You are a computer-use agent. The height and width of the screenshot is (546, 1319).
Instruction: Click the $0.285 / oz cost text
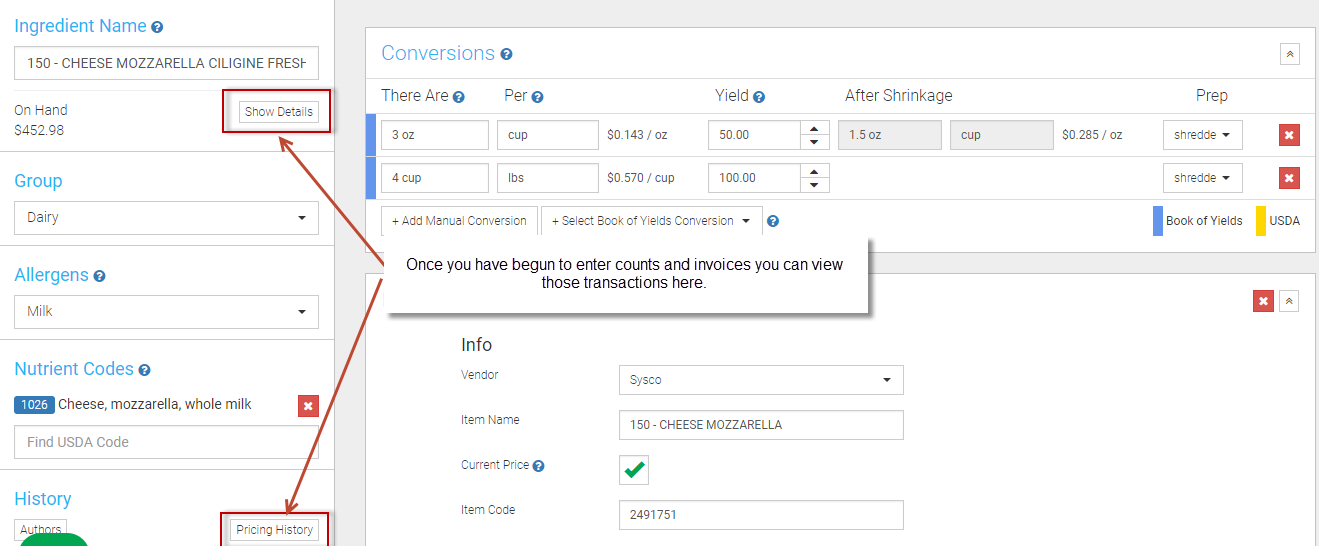(x=1092, y=135)
